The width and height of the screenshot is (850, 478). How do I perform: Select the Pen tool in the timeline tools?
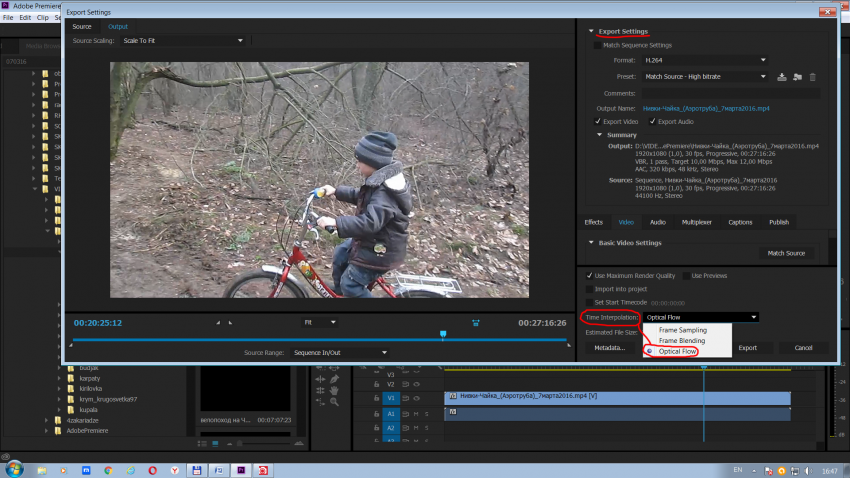pyautogui.click(x=334, y=379)
